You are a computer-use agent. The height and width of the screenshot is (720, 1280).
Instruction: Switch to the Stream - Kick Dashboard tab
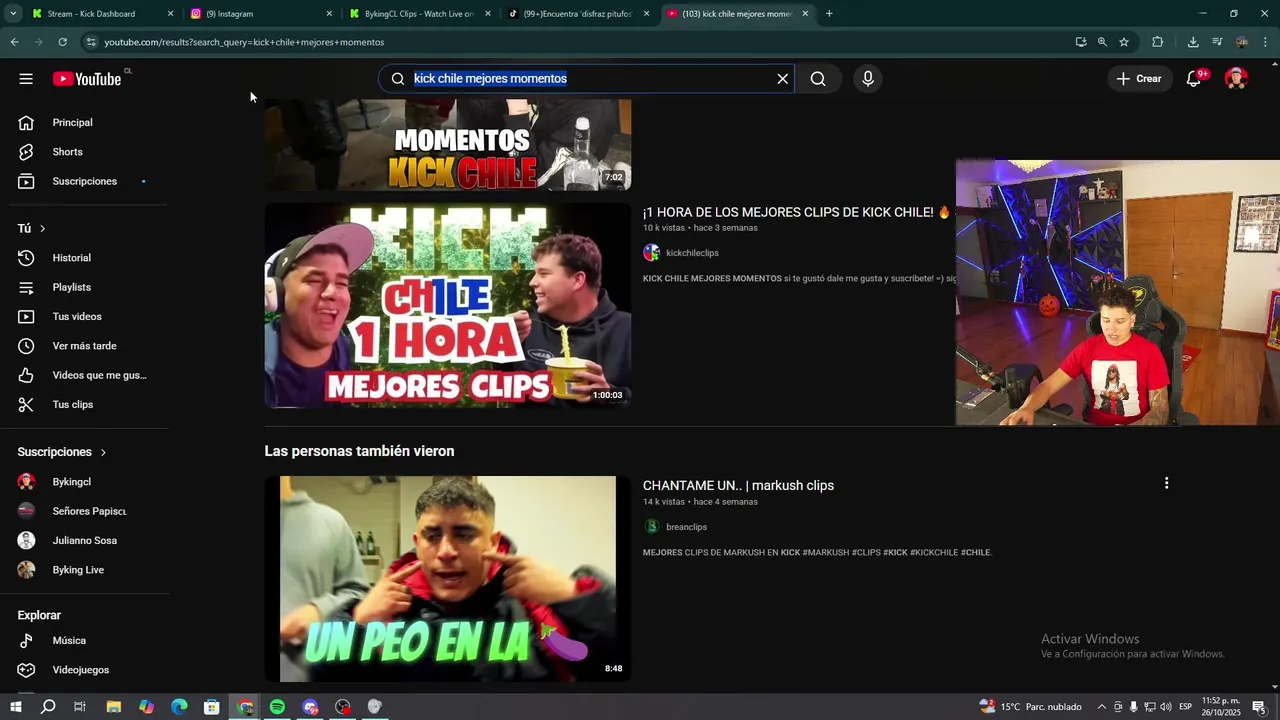(103, 14)
